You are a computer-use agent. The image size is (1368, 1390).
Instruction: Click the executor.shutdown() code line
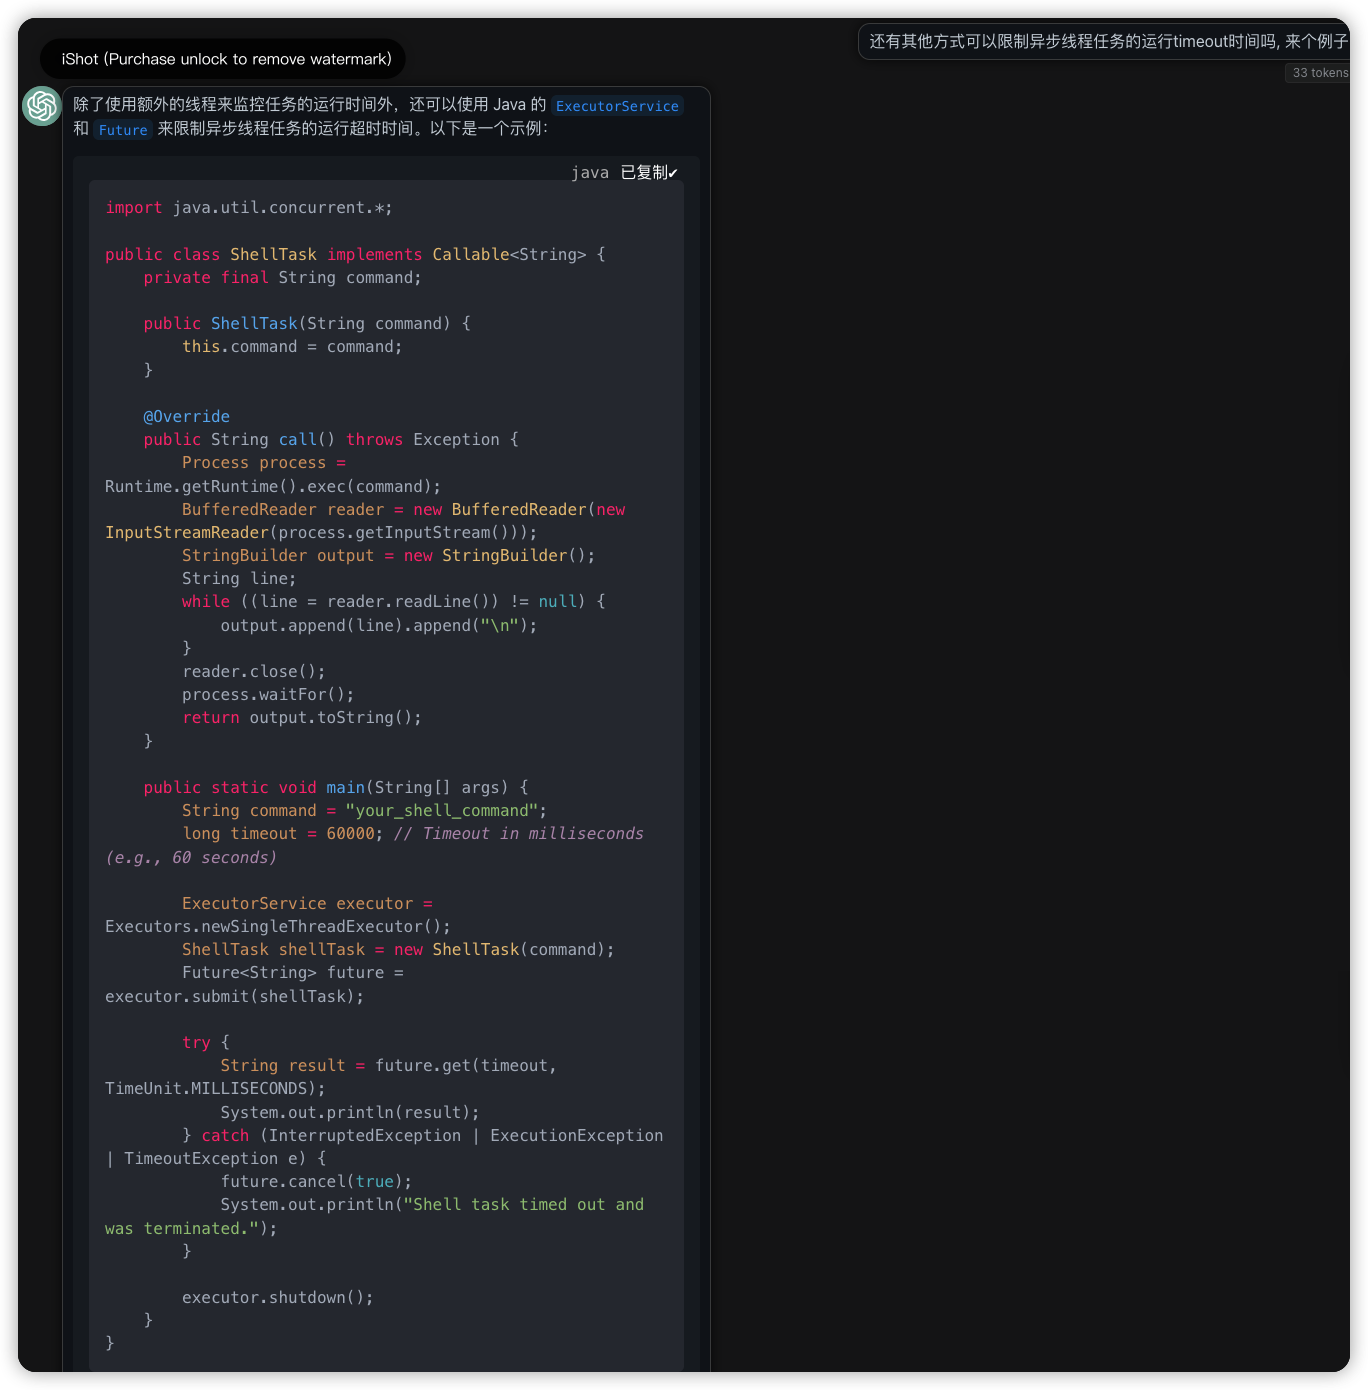pos(277,1297)
